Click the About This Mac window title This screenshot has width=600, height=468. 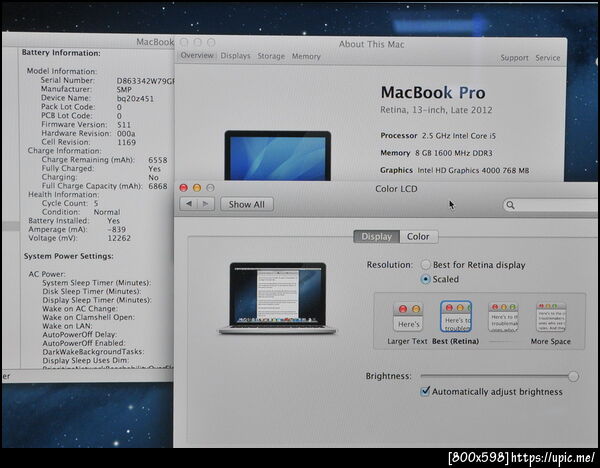point(371,44)
